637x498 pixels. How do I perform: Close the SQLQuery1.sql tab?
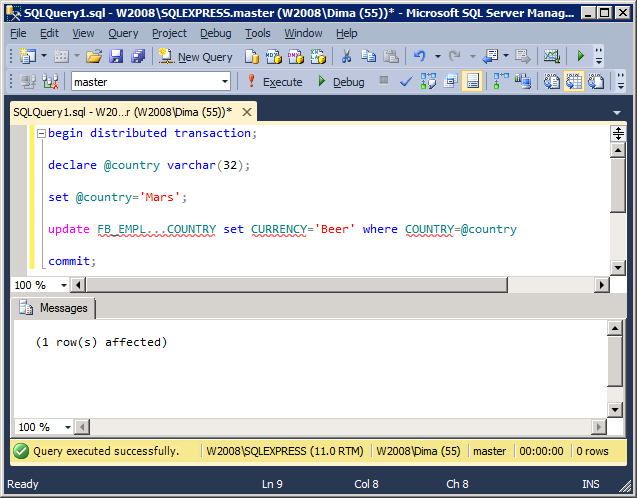247,112
